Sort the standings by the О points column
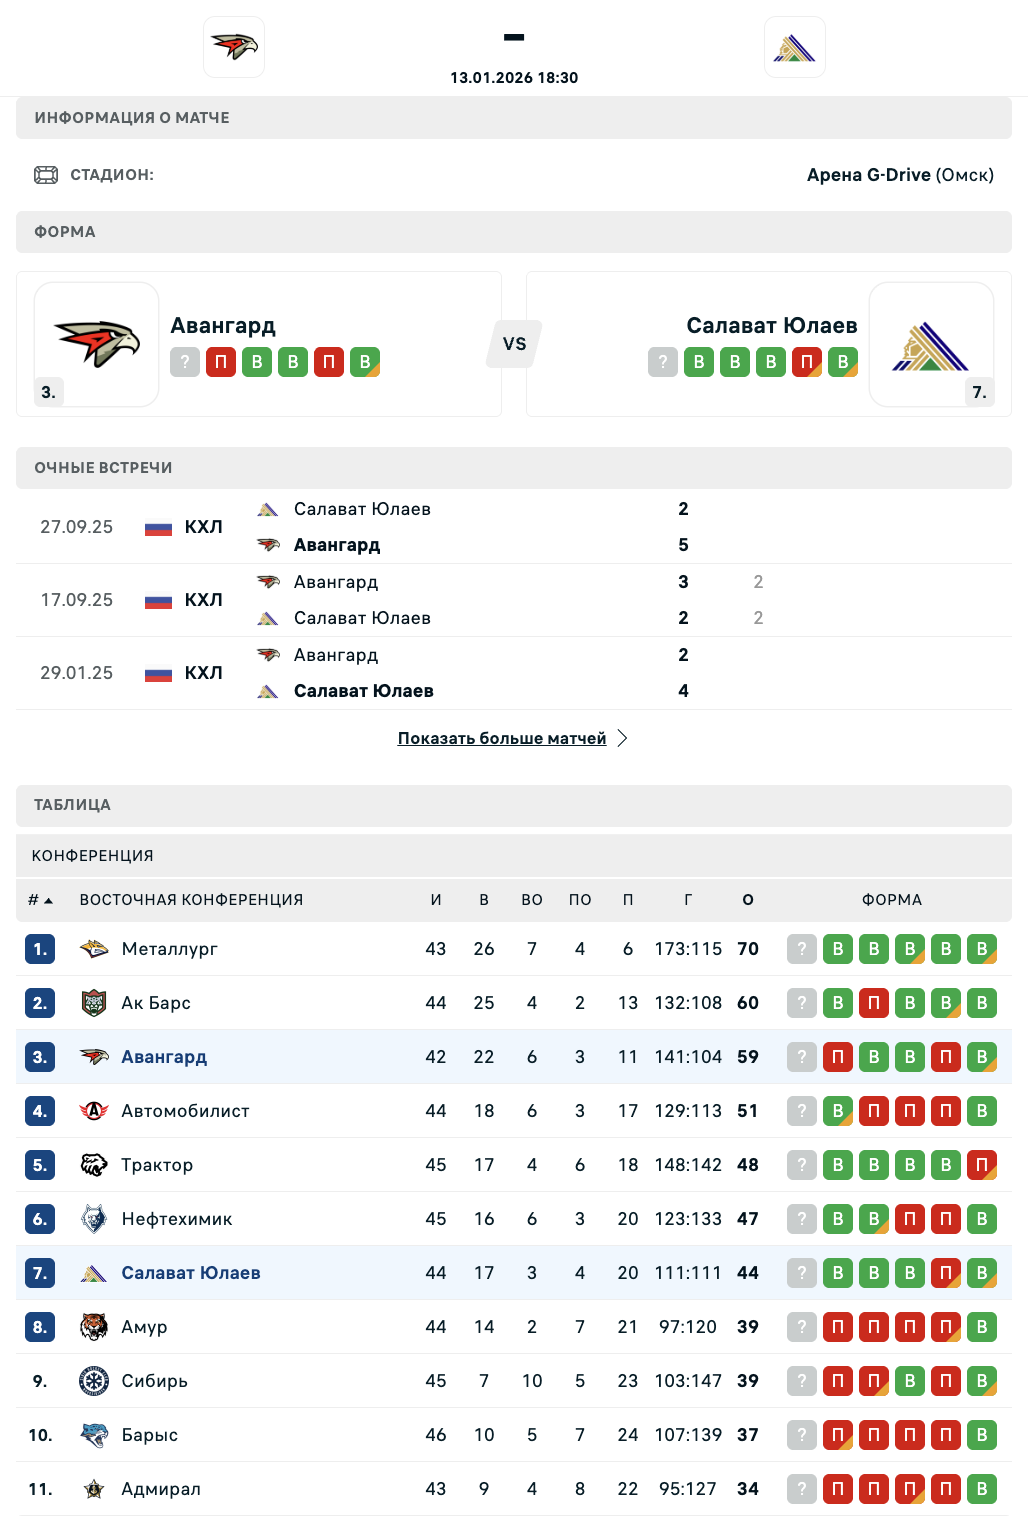This screenshot has height=1522, width=1028. click(748, 900)
